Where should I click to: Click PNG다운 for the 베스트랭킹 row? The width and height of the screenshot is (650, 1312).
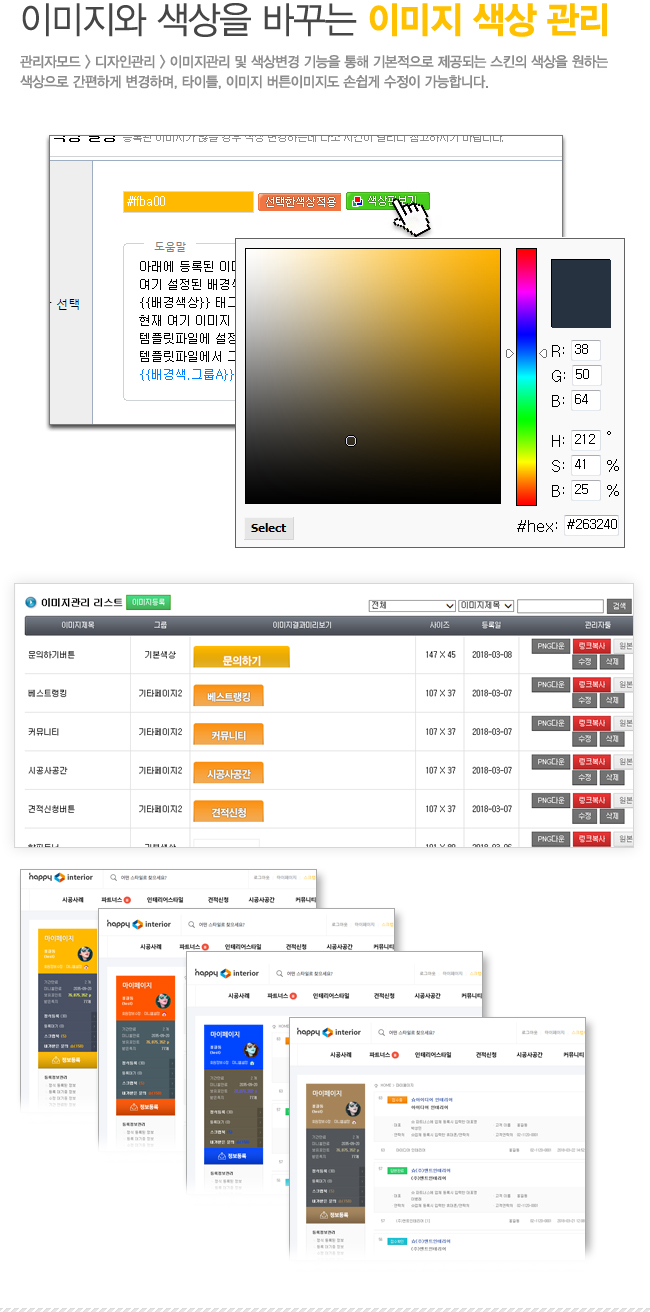click(551, 685)
